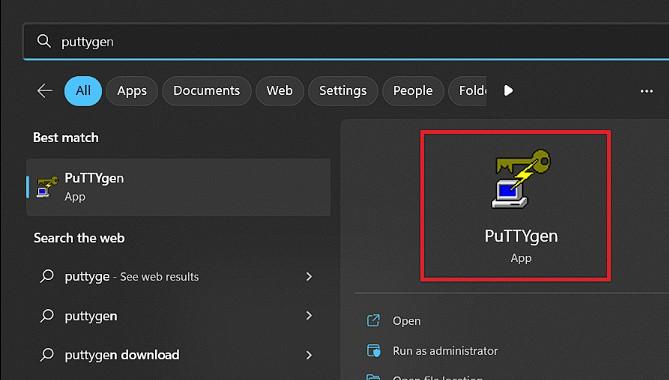Show more filter tabs with play arrow
This screenshot has height=380, width=669.
[508, 91]
